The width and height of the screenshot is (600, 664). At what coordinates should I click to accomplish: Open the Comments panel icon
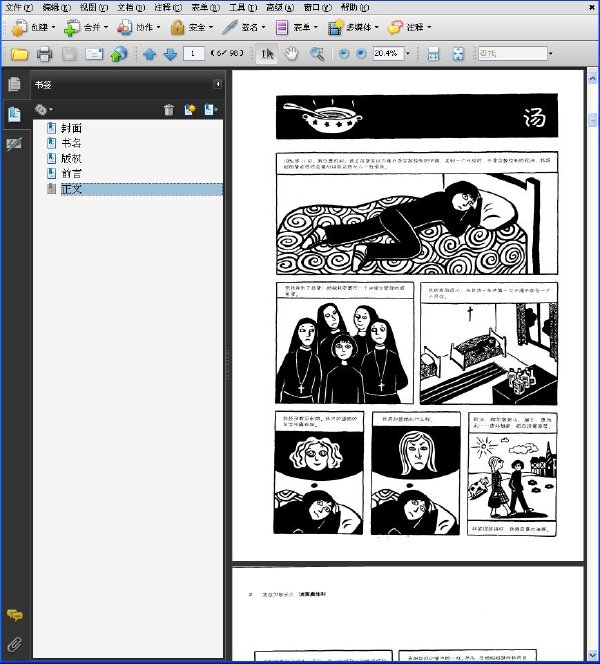(x=14, y=615)
